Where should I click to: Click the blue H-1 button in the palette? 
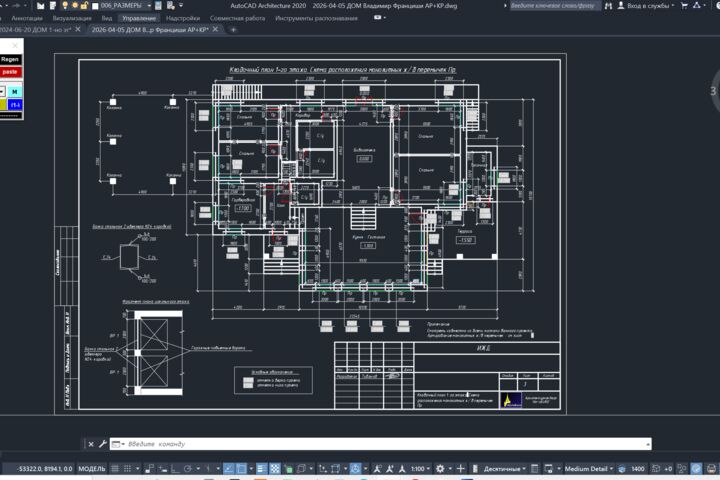click(15, 105)
